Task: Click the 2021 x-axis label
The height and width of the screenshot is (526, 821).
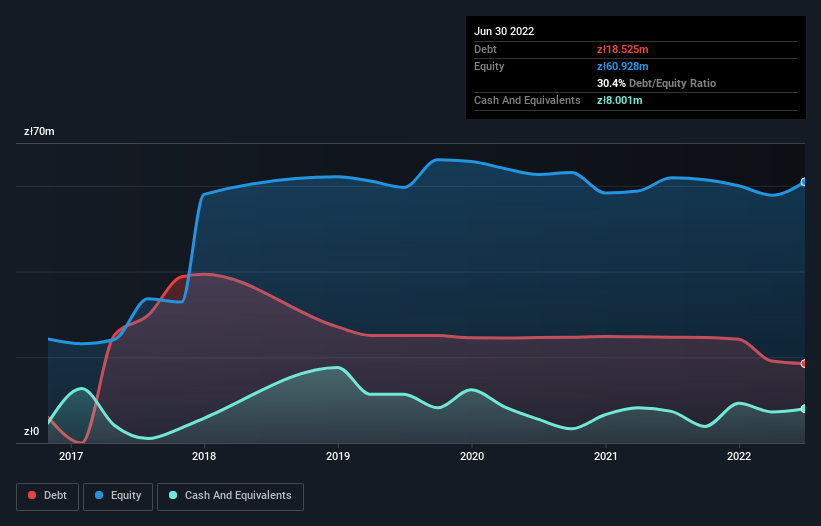Action: click(x=606, y=456)
